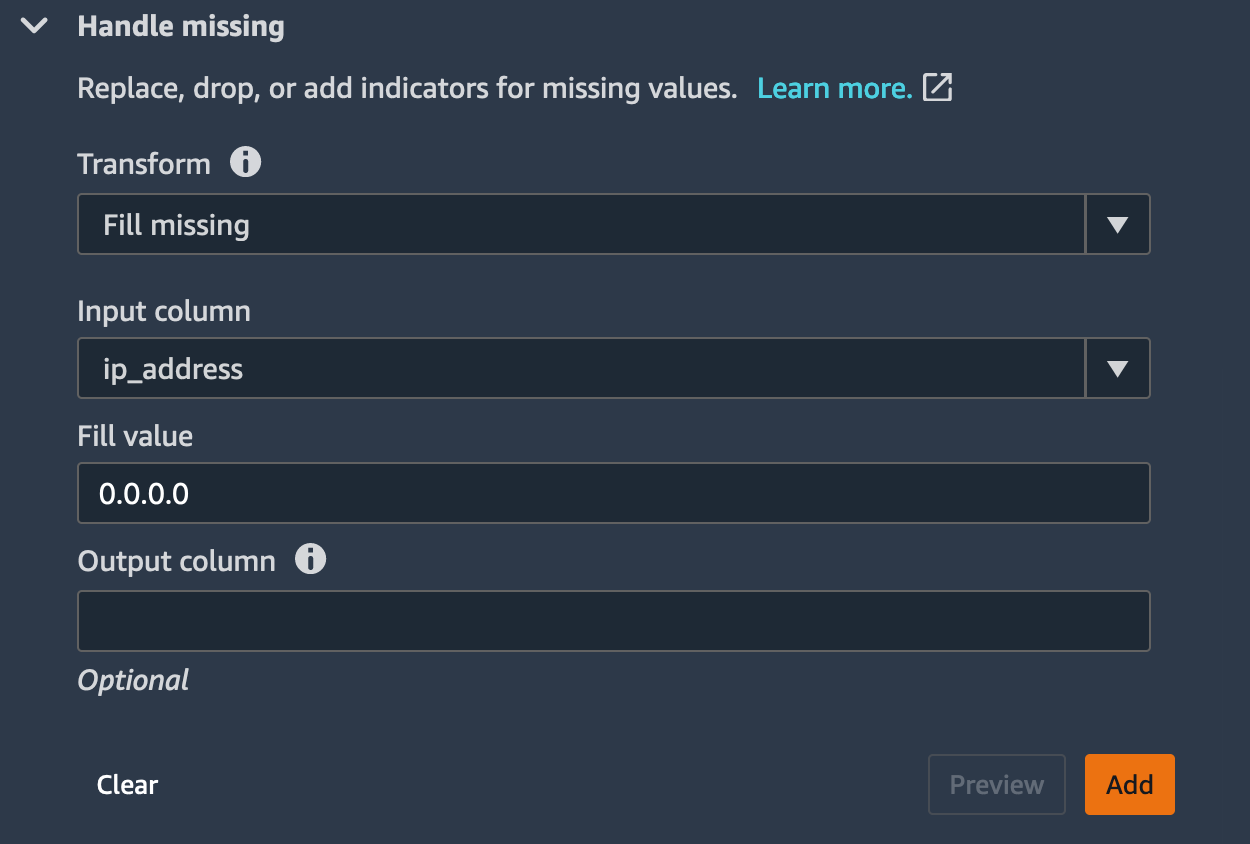Click the Input column field label
This screenshot has height=844, width=1250.
[x=164, y=311]
